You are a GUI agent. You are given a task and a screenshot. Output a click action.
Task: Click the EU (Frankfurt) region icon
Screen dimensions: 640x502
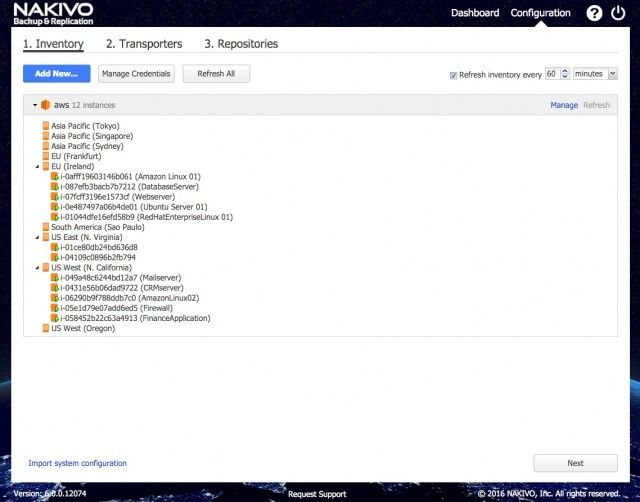pyautogui.click(x=46, y=156)
